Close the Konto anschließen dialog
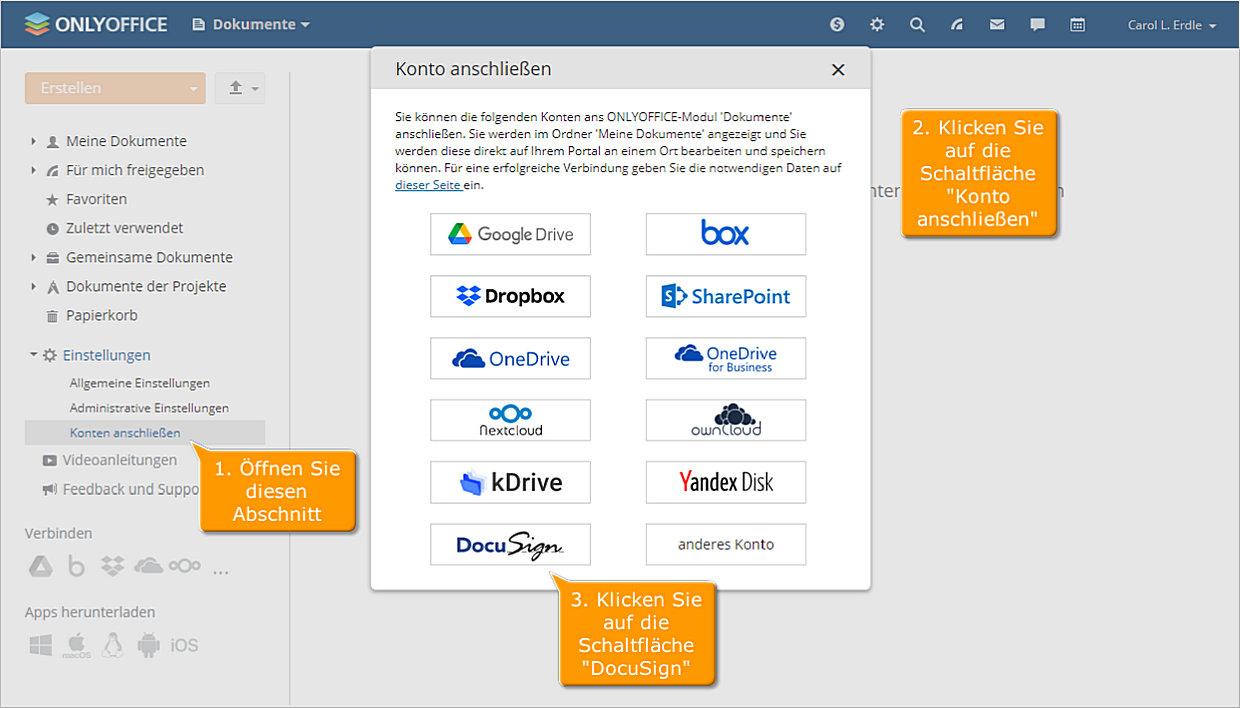 (838, 70)
